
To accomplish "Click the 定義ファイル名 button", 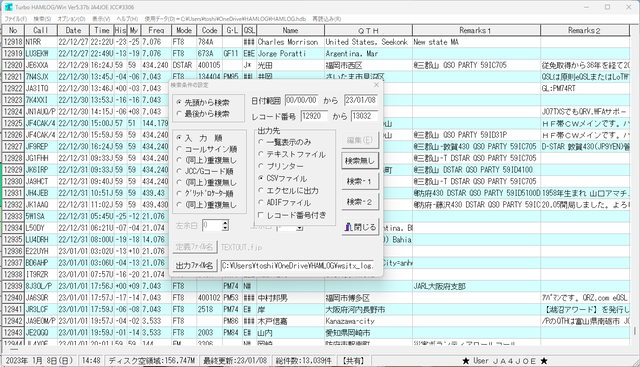I will pos(195,247).
